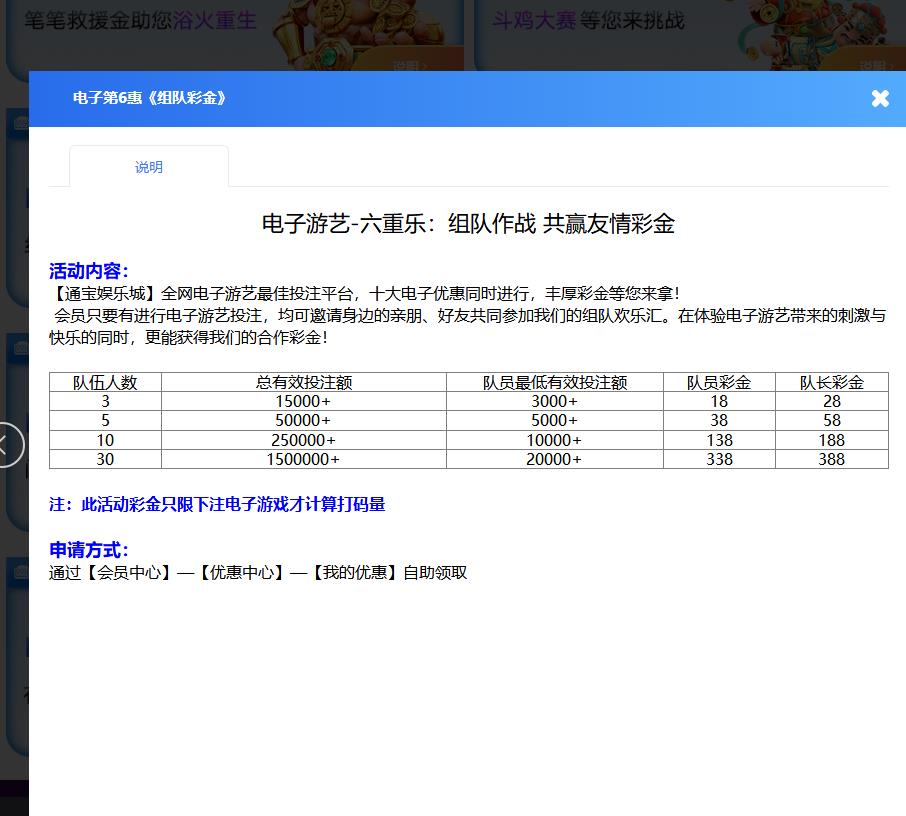
Task: Click the 队员彩金 column header
Action: click(x=719, y=382)
